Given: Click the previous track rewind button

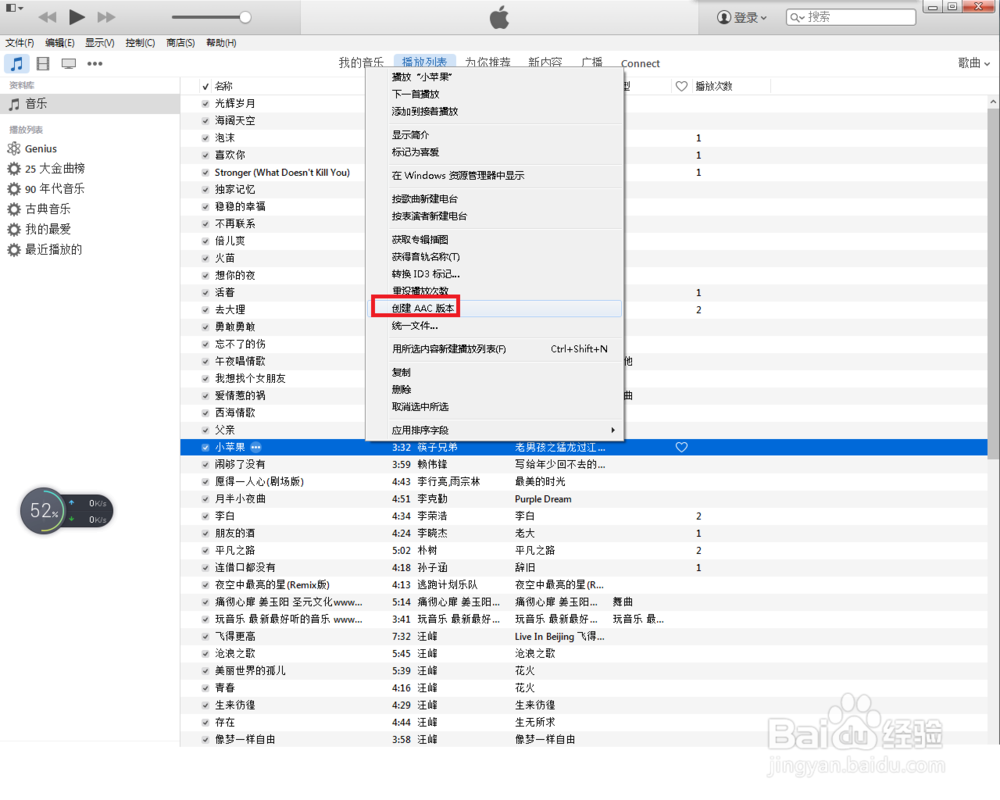Looking at the screenshot, I should 47,17.
